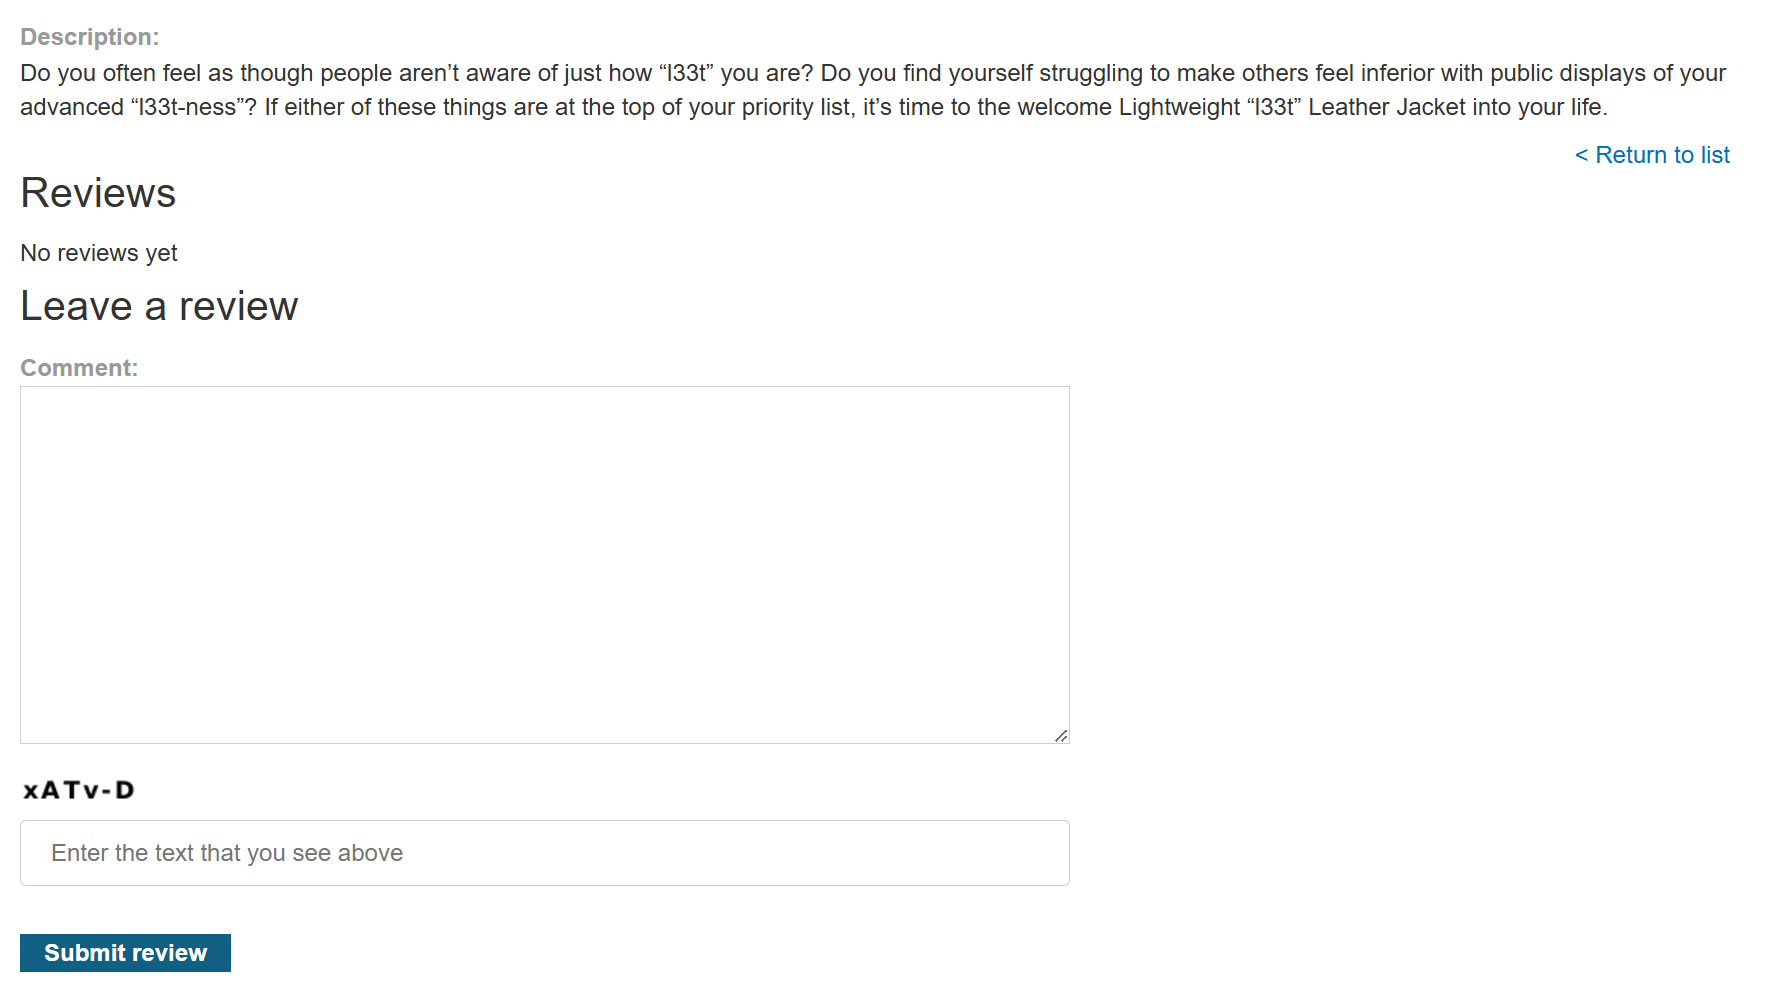Click the Comment label
Image resolution: width=1778 pixels, height=1006 pixels.
coord(79,368)
